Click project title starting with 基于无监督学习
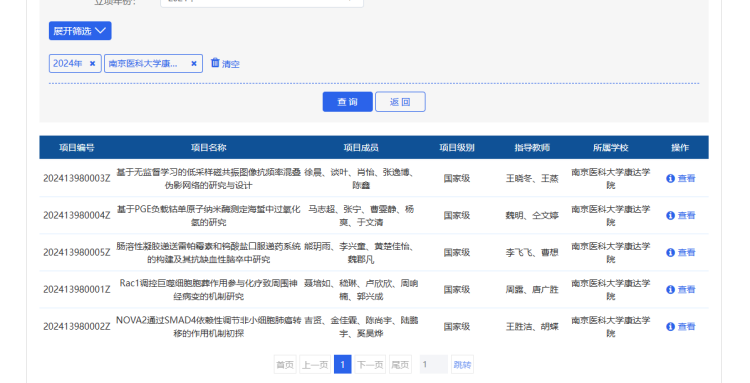Image resolution: width=750 pixels, height=383 pixels. click(209, 178)
